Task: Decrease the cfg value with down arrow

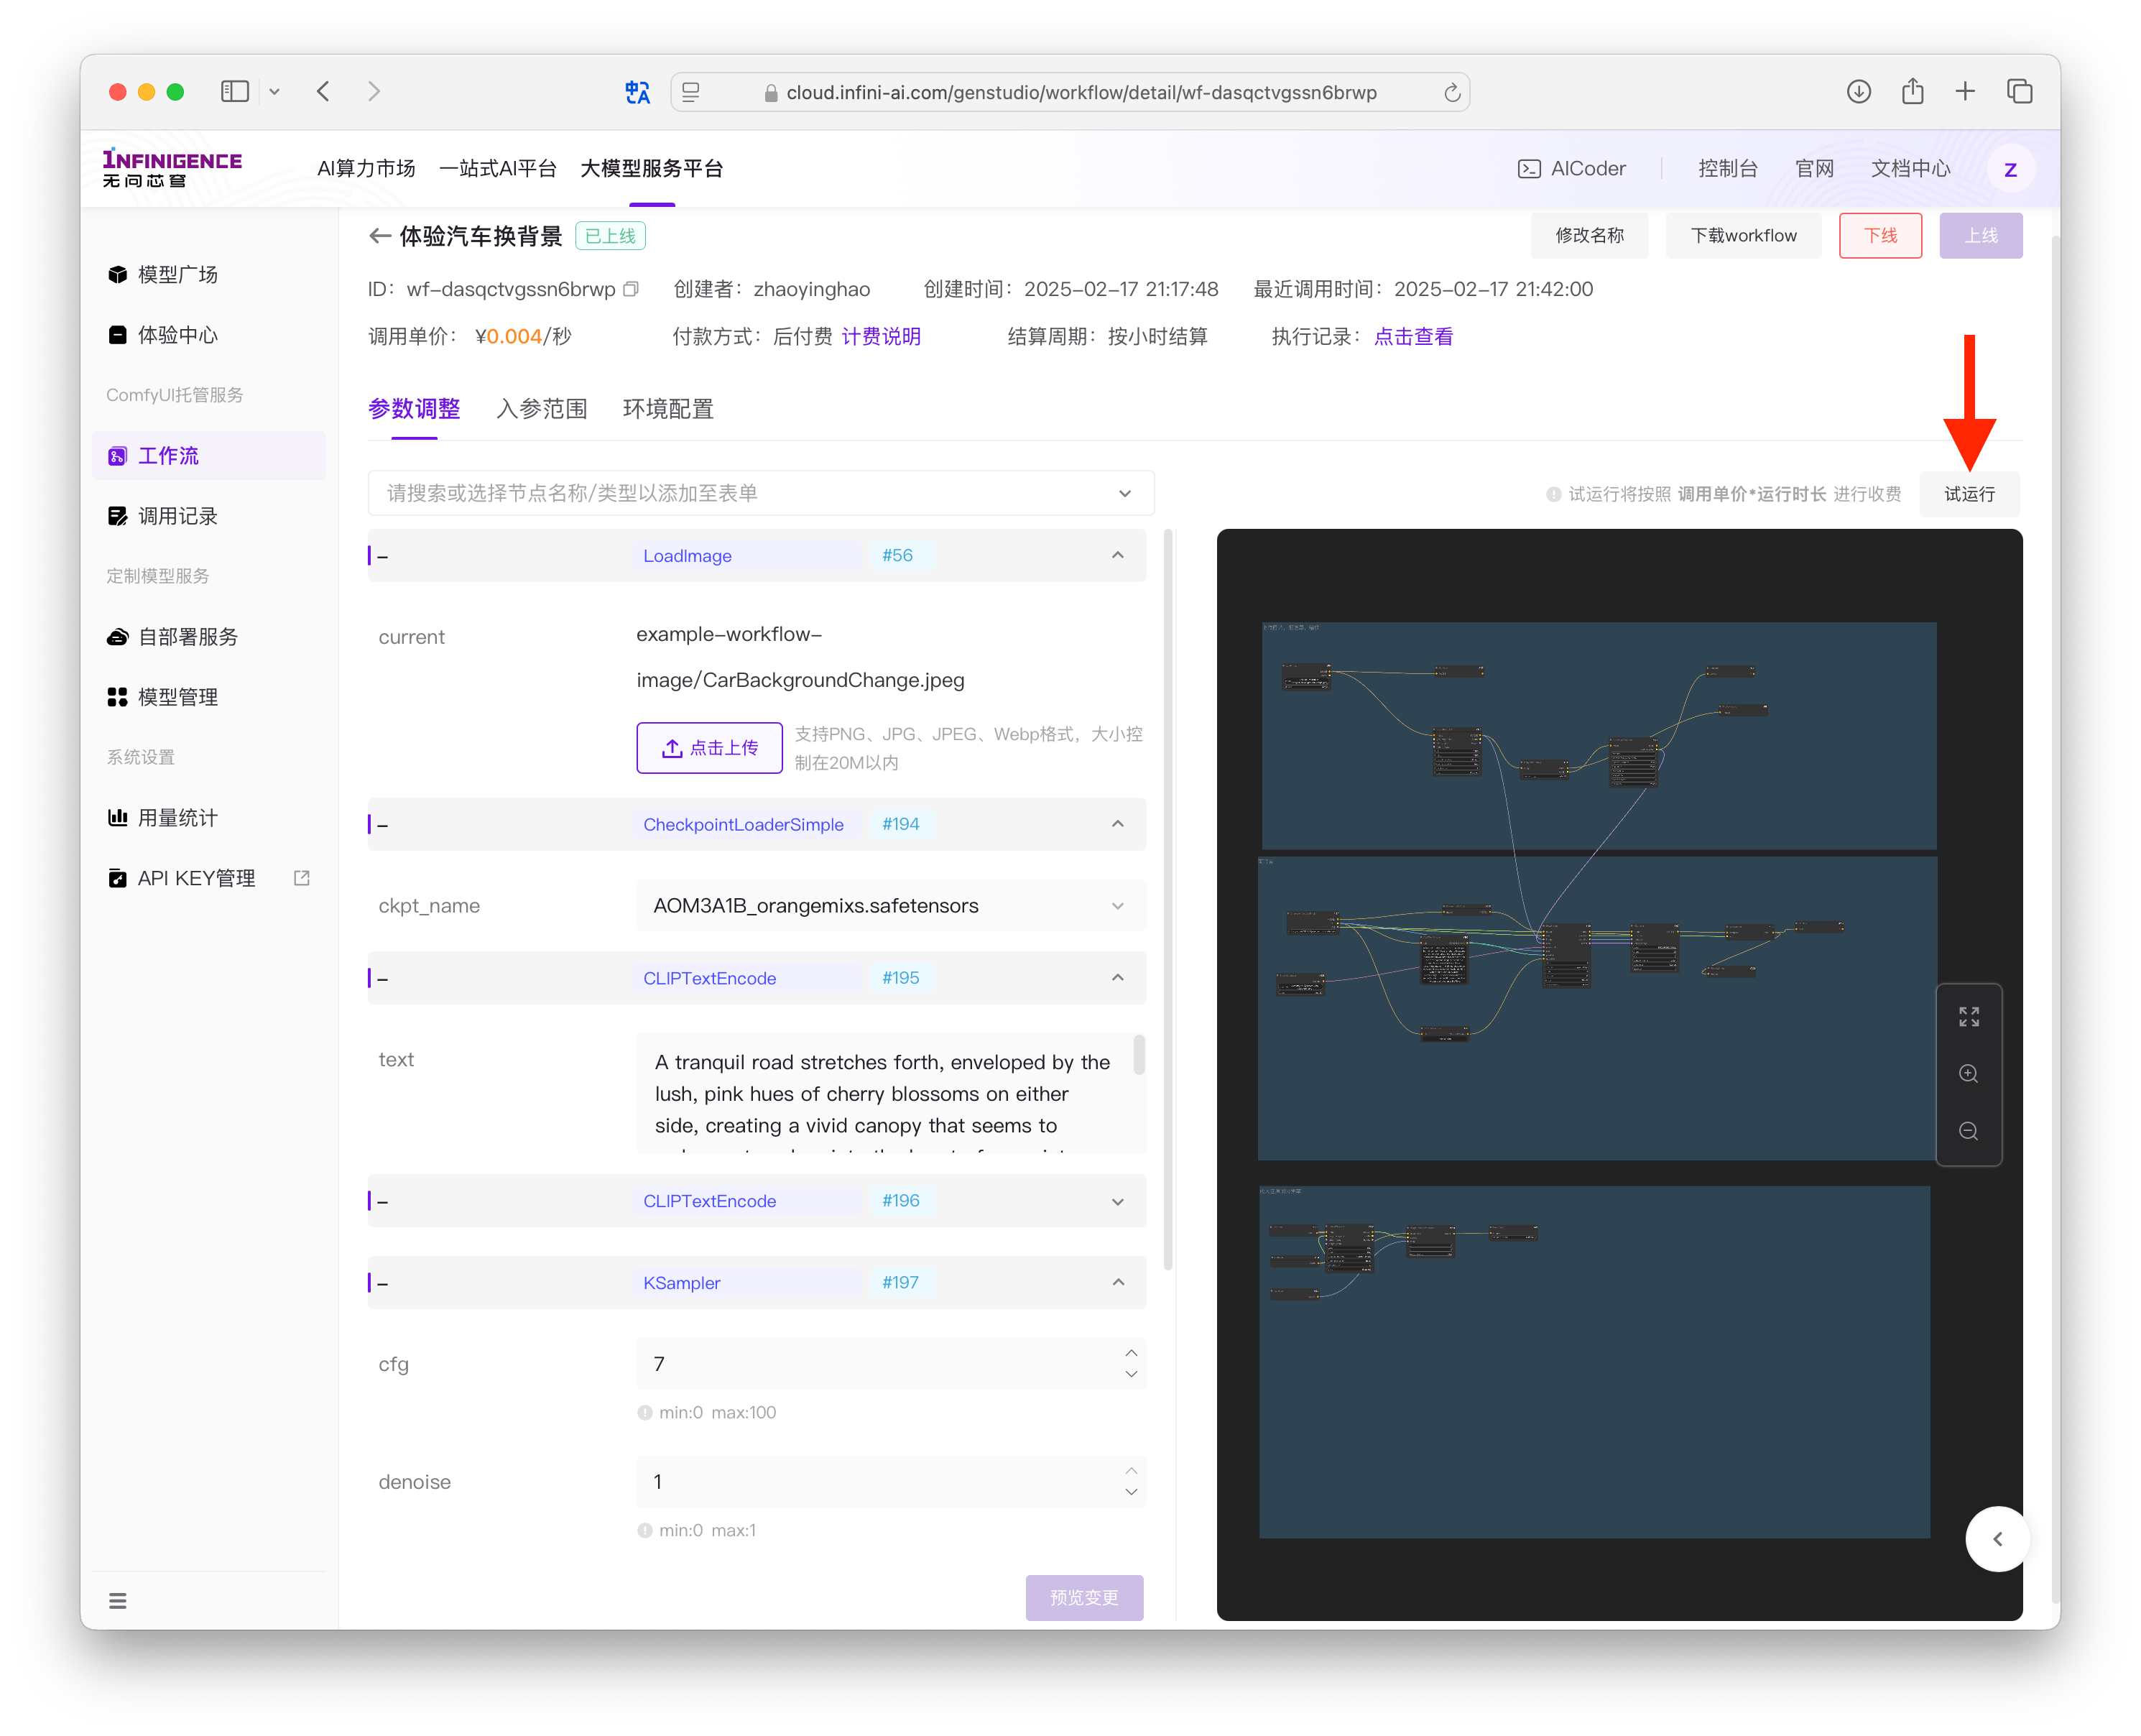Action: pyautogui.click(x=1131, y=1375)
